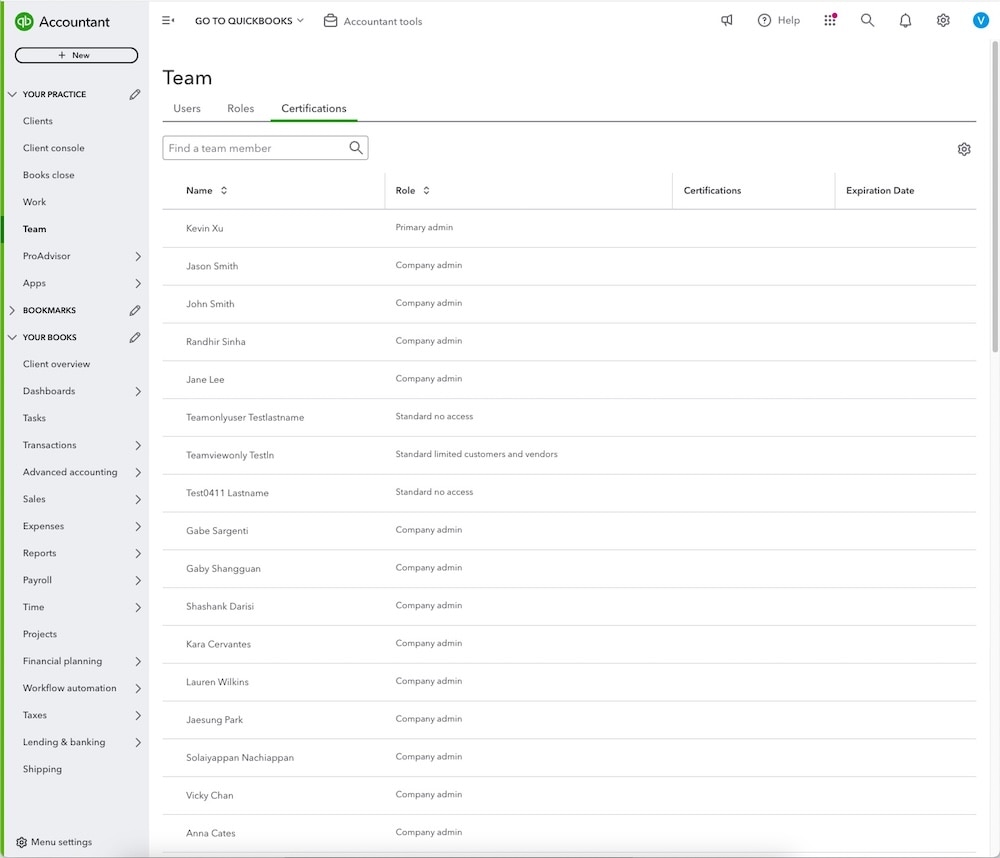The height and width of the screenshot is (858, 1000).
Task: Click the Accountant tools briefcase icon
Action: point(329,20)
